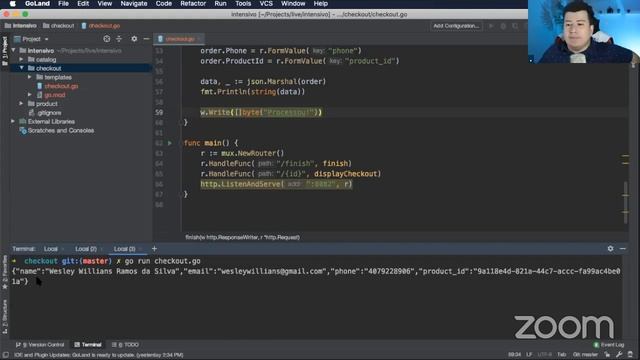640x360 pixels.
Task: Switch to Local terminal tab
Action: (51, 249)
